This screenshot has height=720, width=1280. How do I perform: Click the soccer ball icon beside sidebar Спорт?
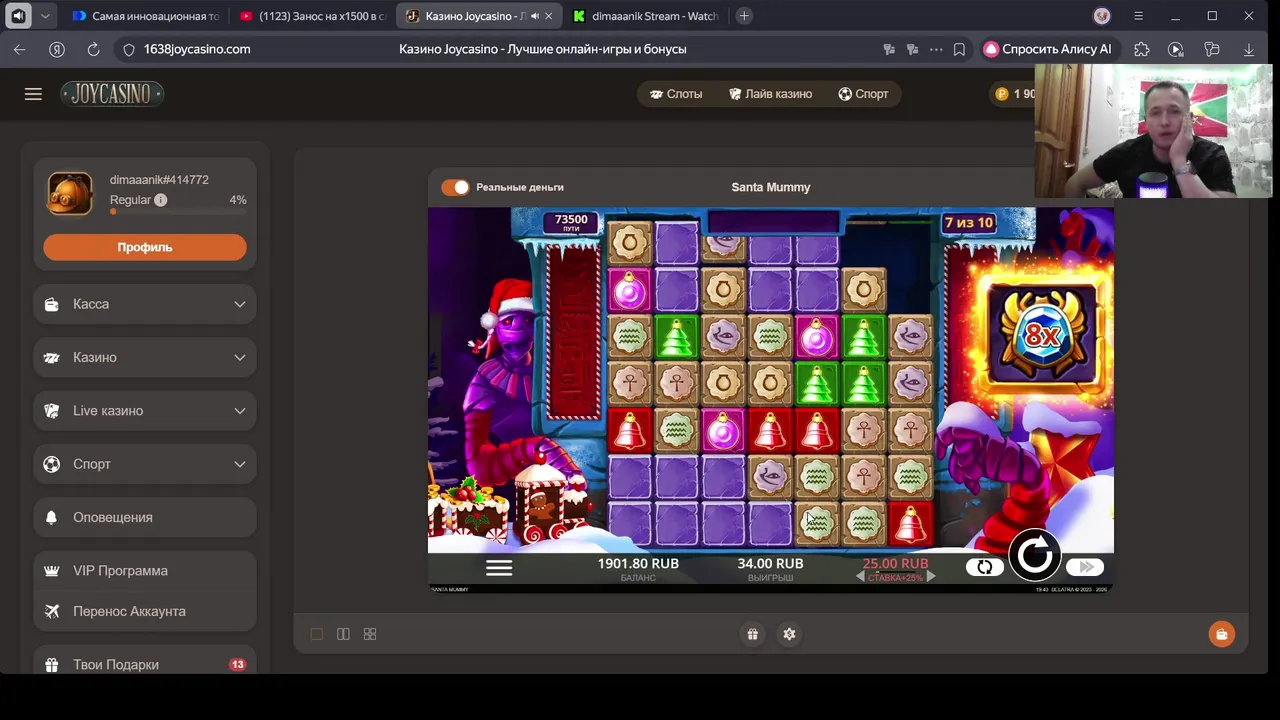52,464
